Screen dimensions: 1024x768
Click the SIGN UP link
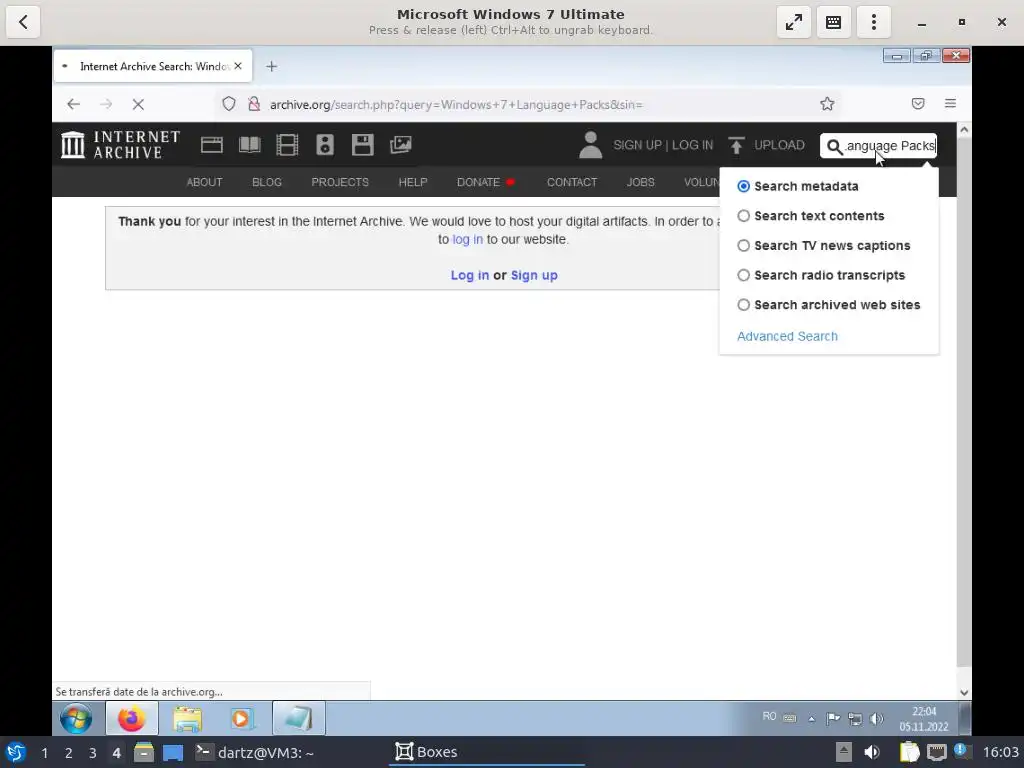(x=637, y=145)
